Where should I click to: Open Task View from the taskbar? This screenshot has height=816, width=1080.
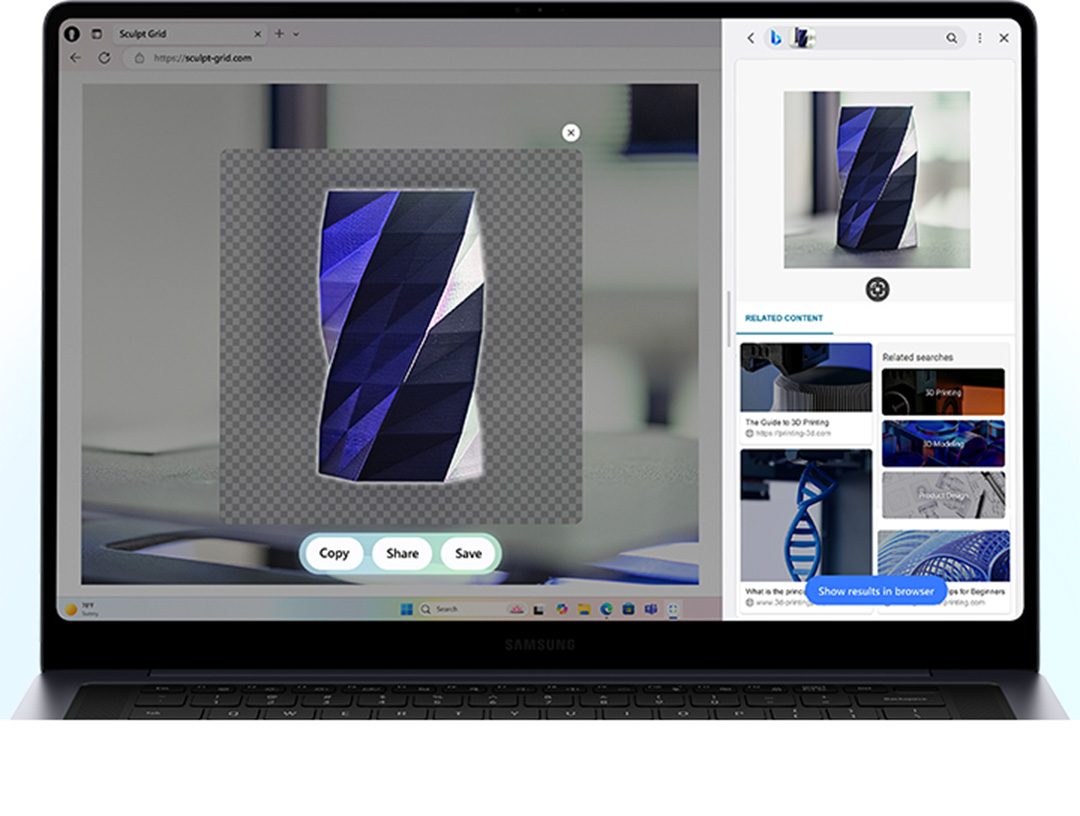point(539,609)
